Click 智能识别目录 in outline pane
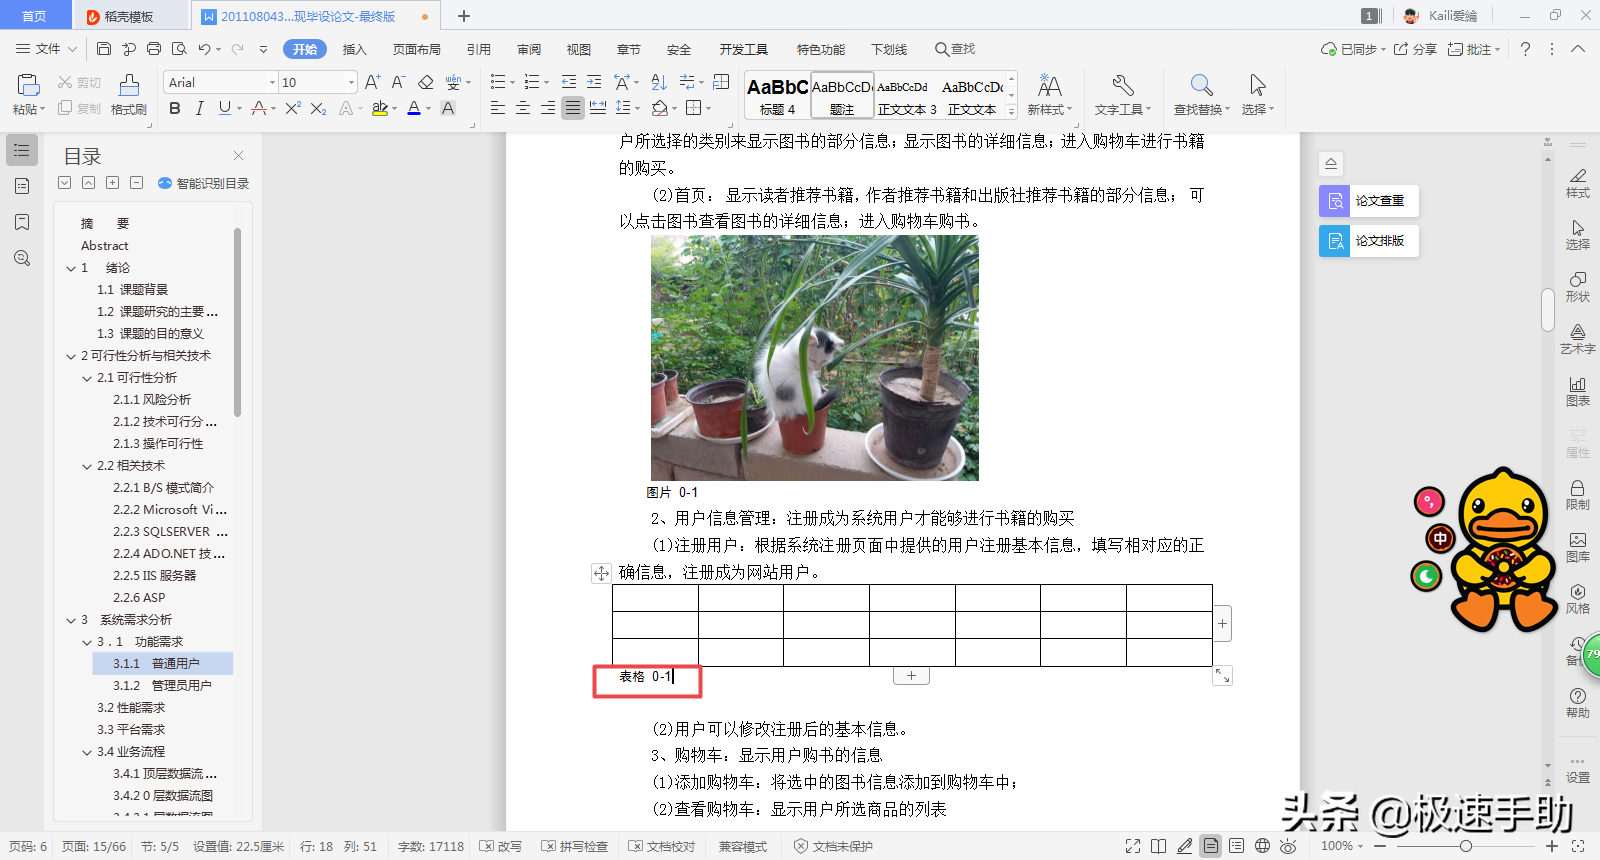 (x=204, y=183)
